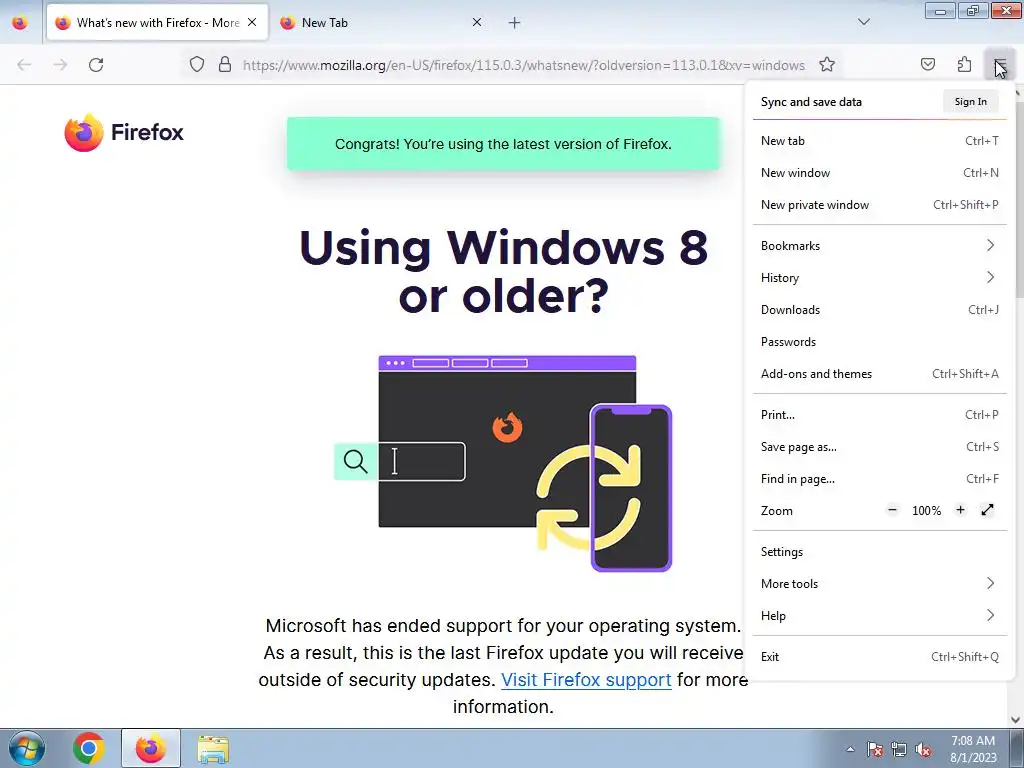Open Downloads from the menu
The width and height of the screenshot is (1024, 768).
coord(880,310)
